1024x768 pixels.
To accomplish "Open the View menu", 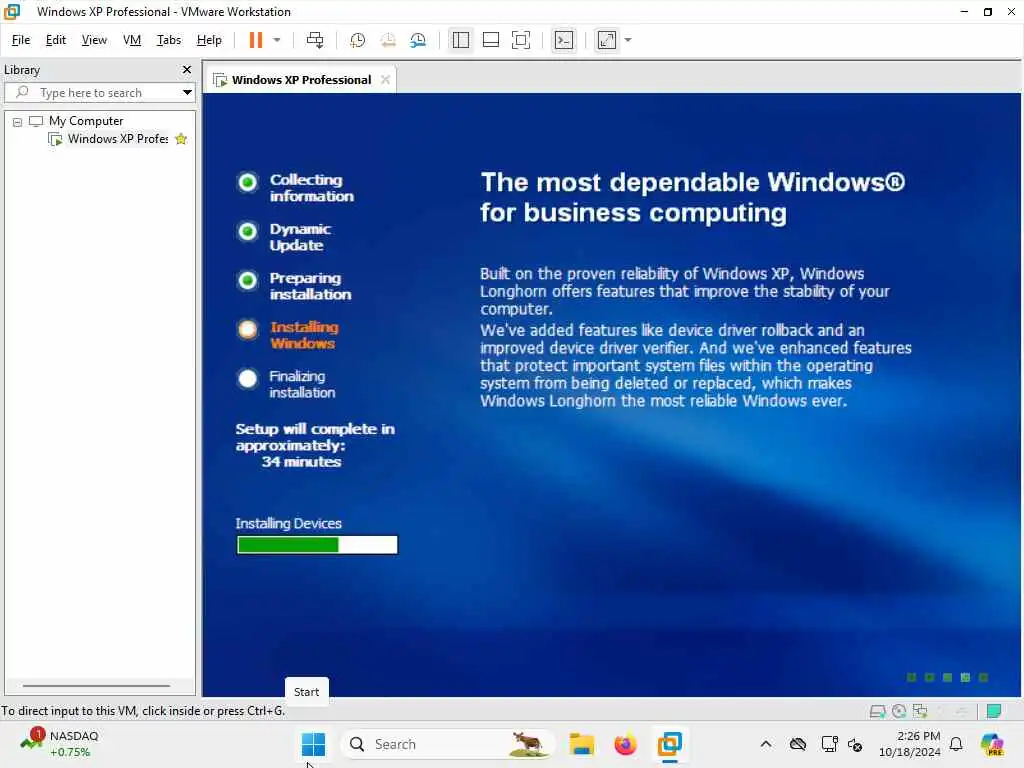I will coord(94,40).
